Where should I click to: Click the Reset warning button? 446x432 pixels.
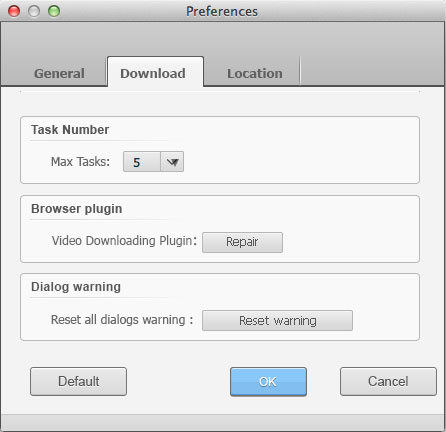point(277,321)
